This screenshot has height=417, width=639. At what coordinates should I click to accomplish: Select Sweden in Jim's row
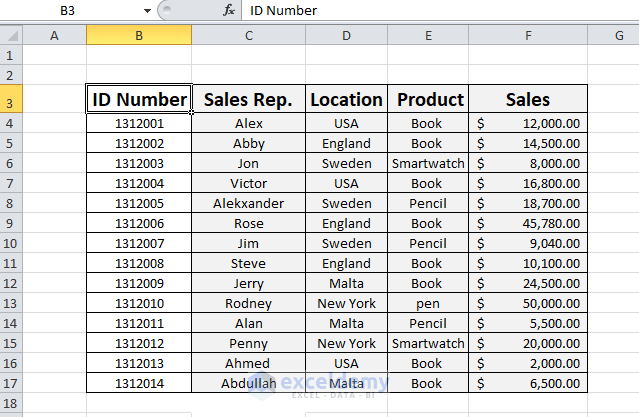click(x=346, y=243)
